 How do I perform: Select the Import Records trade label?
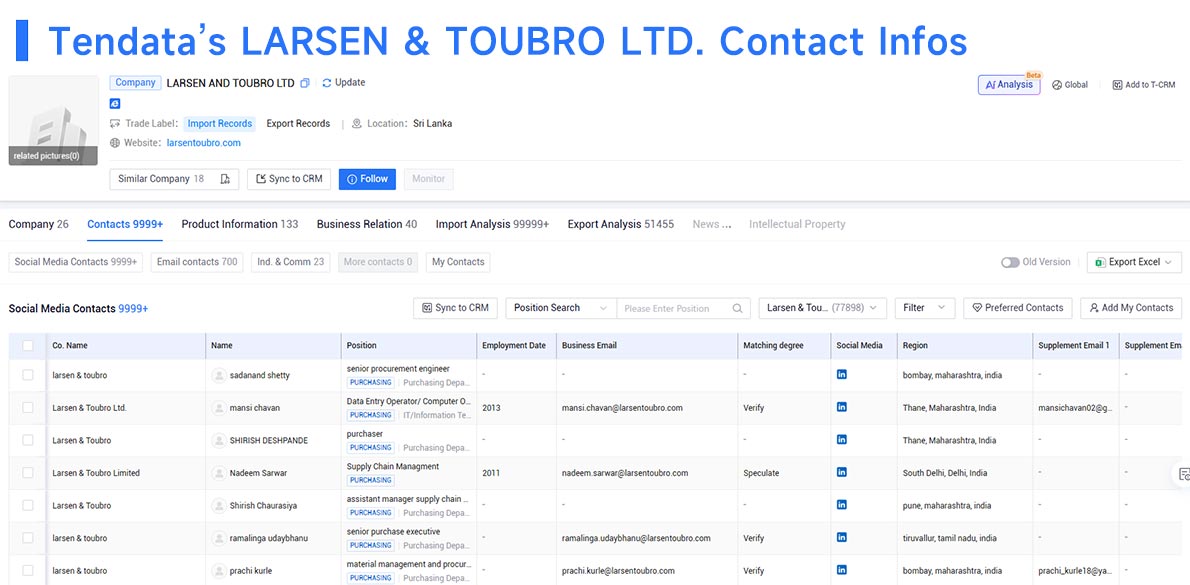[219, 124]
